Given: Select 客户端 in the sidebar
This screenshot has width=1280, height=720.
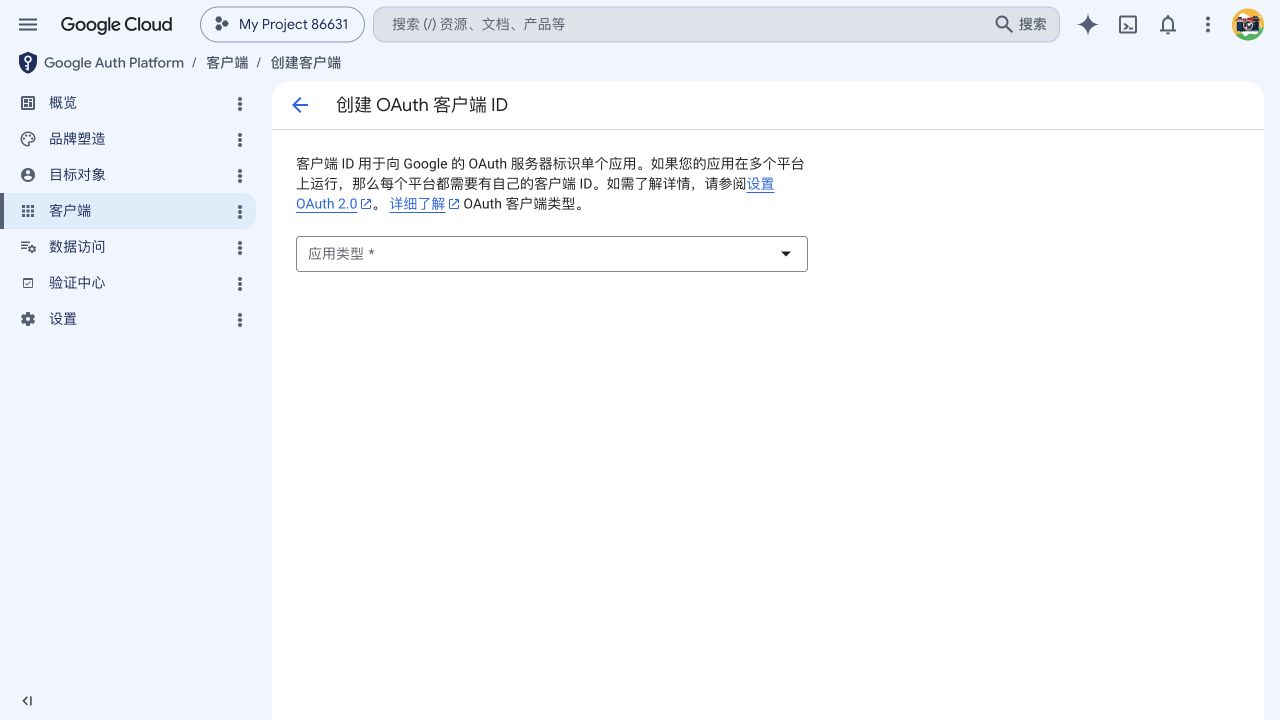Looking at the screenshot, I should (128, 211).
